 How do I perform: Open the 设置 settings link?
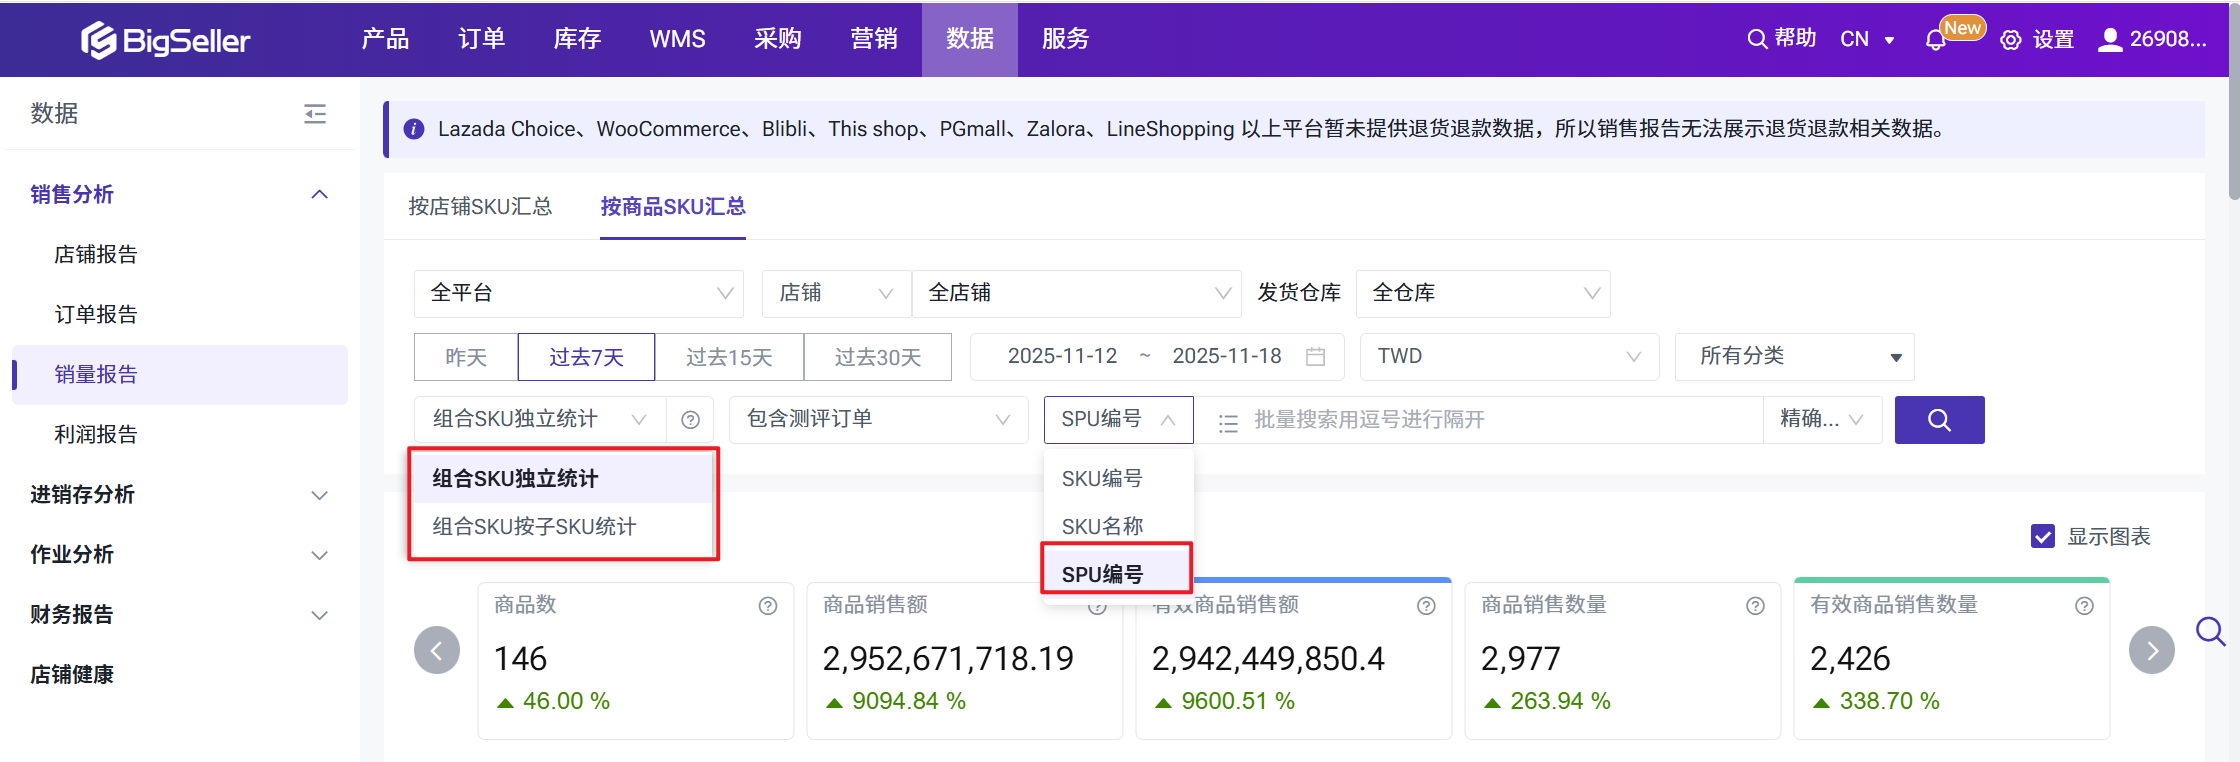point(2038,40)
